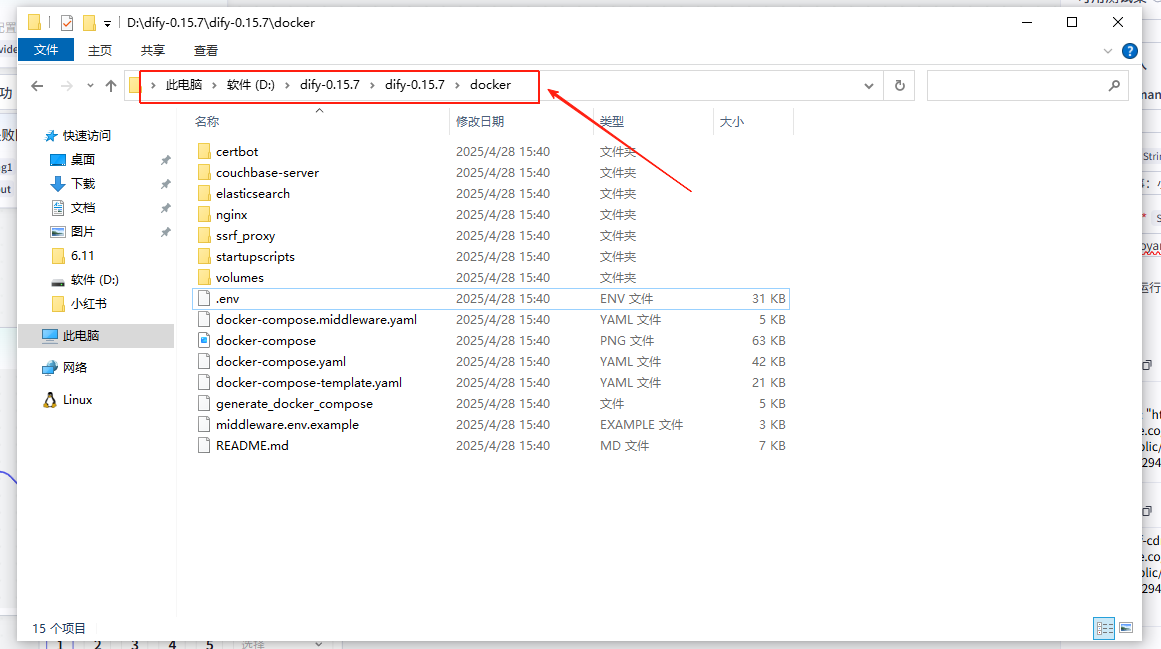The width and height of the screenshot is (1161, 649).
Task: Switch to large icons view layout
Action: point(1126,628)
